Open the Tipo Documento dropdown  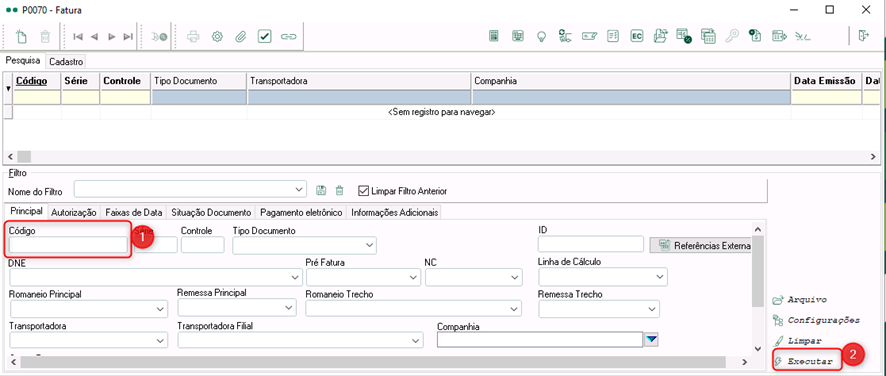[x=370, y=245]
